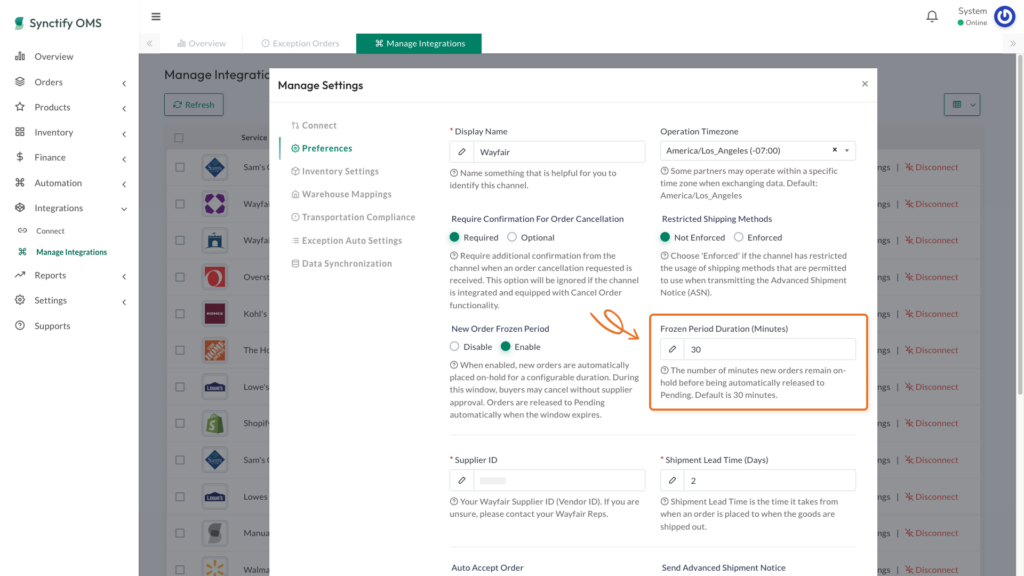
Task: Open the System user power avatar
Action: click(x=1004, y=16)
